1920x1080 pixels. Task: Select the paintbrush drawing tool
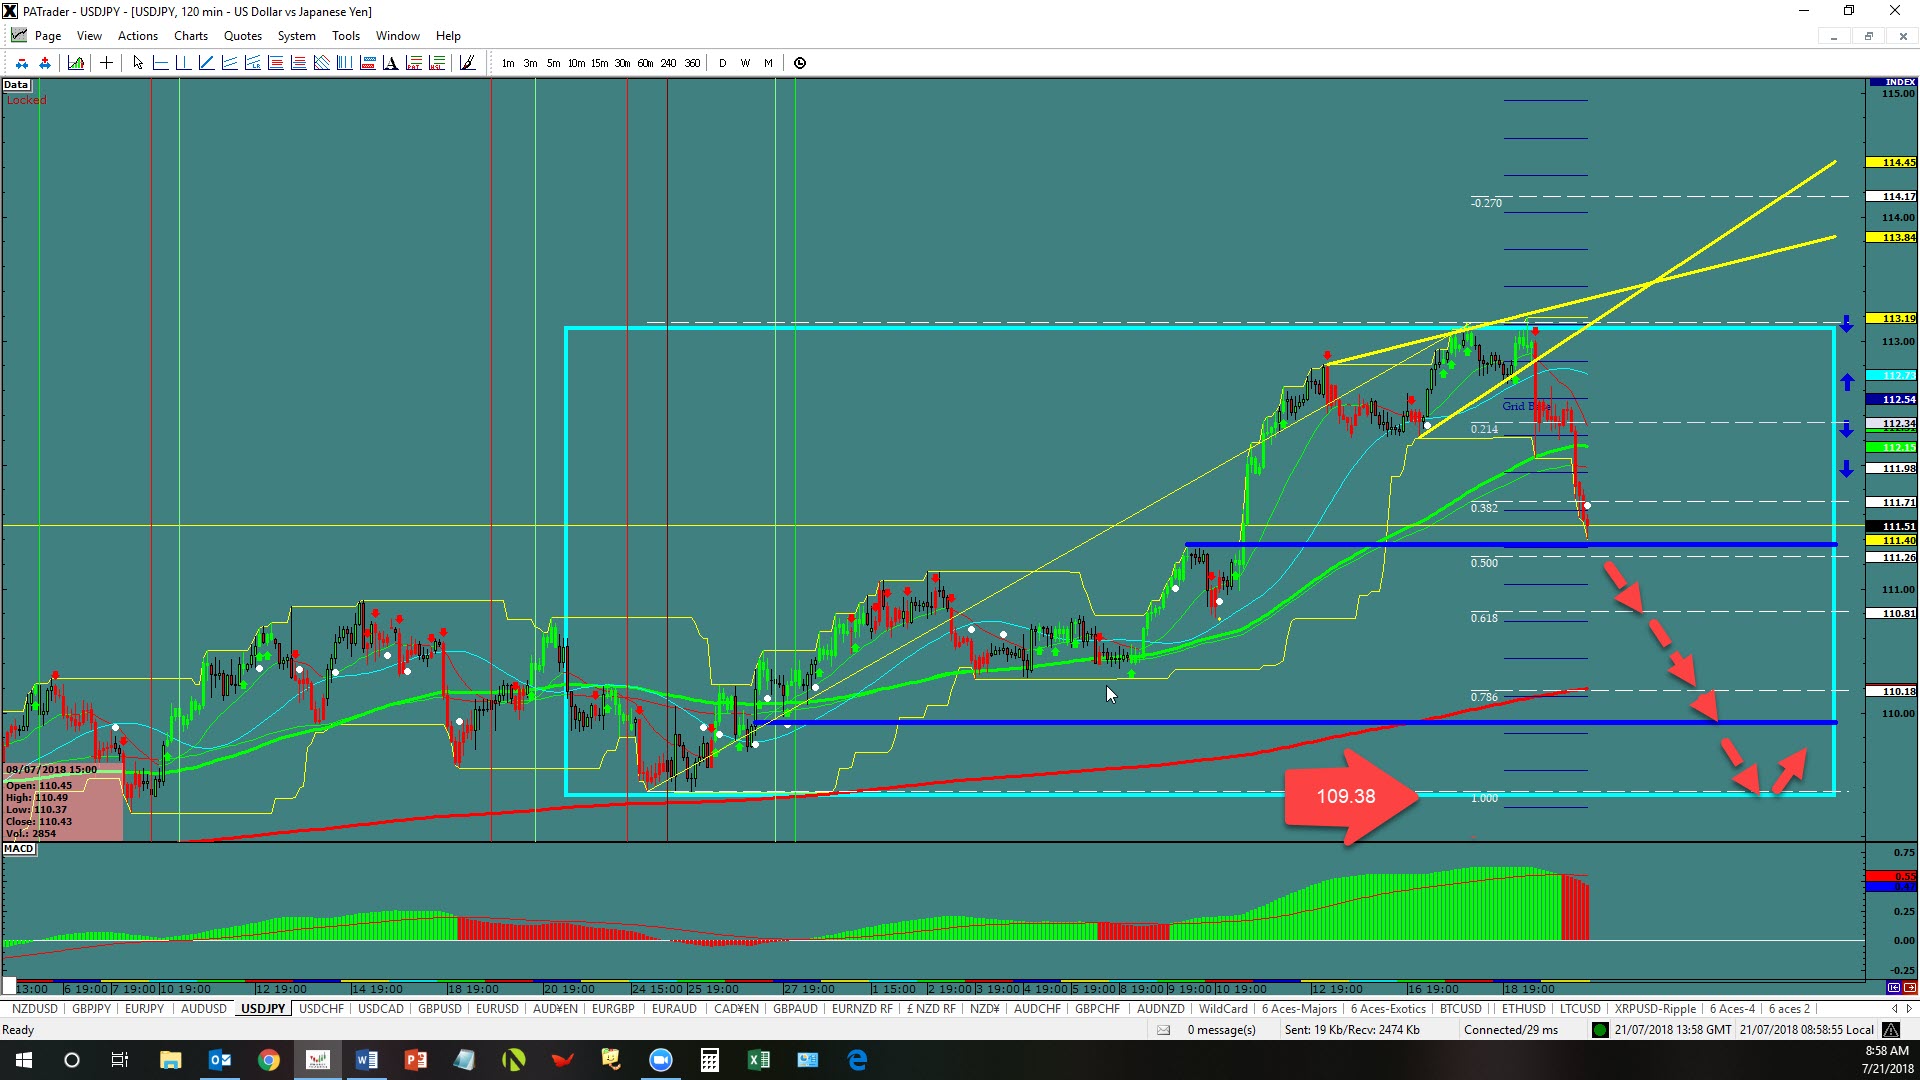[x=467, y=63]
